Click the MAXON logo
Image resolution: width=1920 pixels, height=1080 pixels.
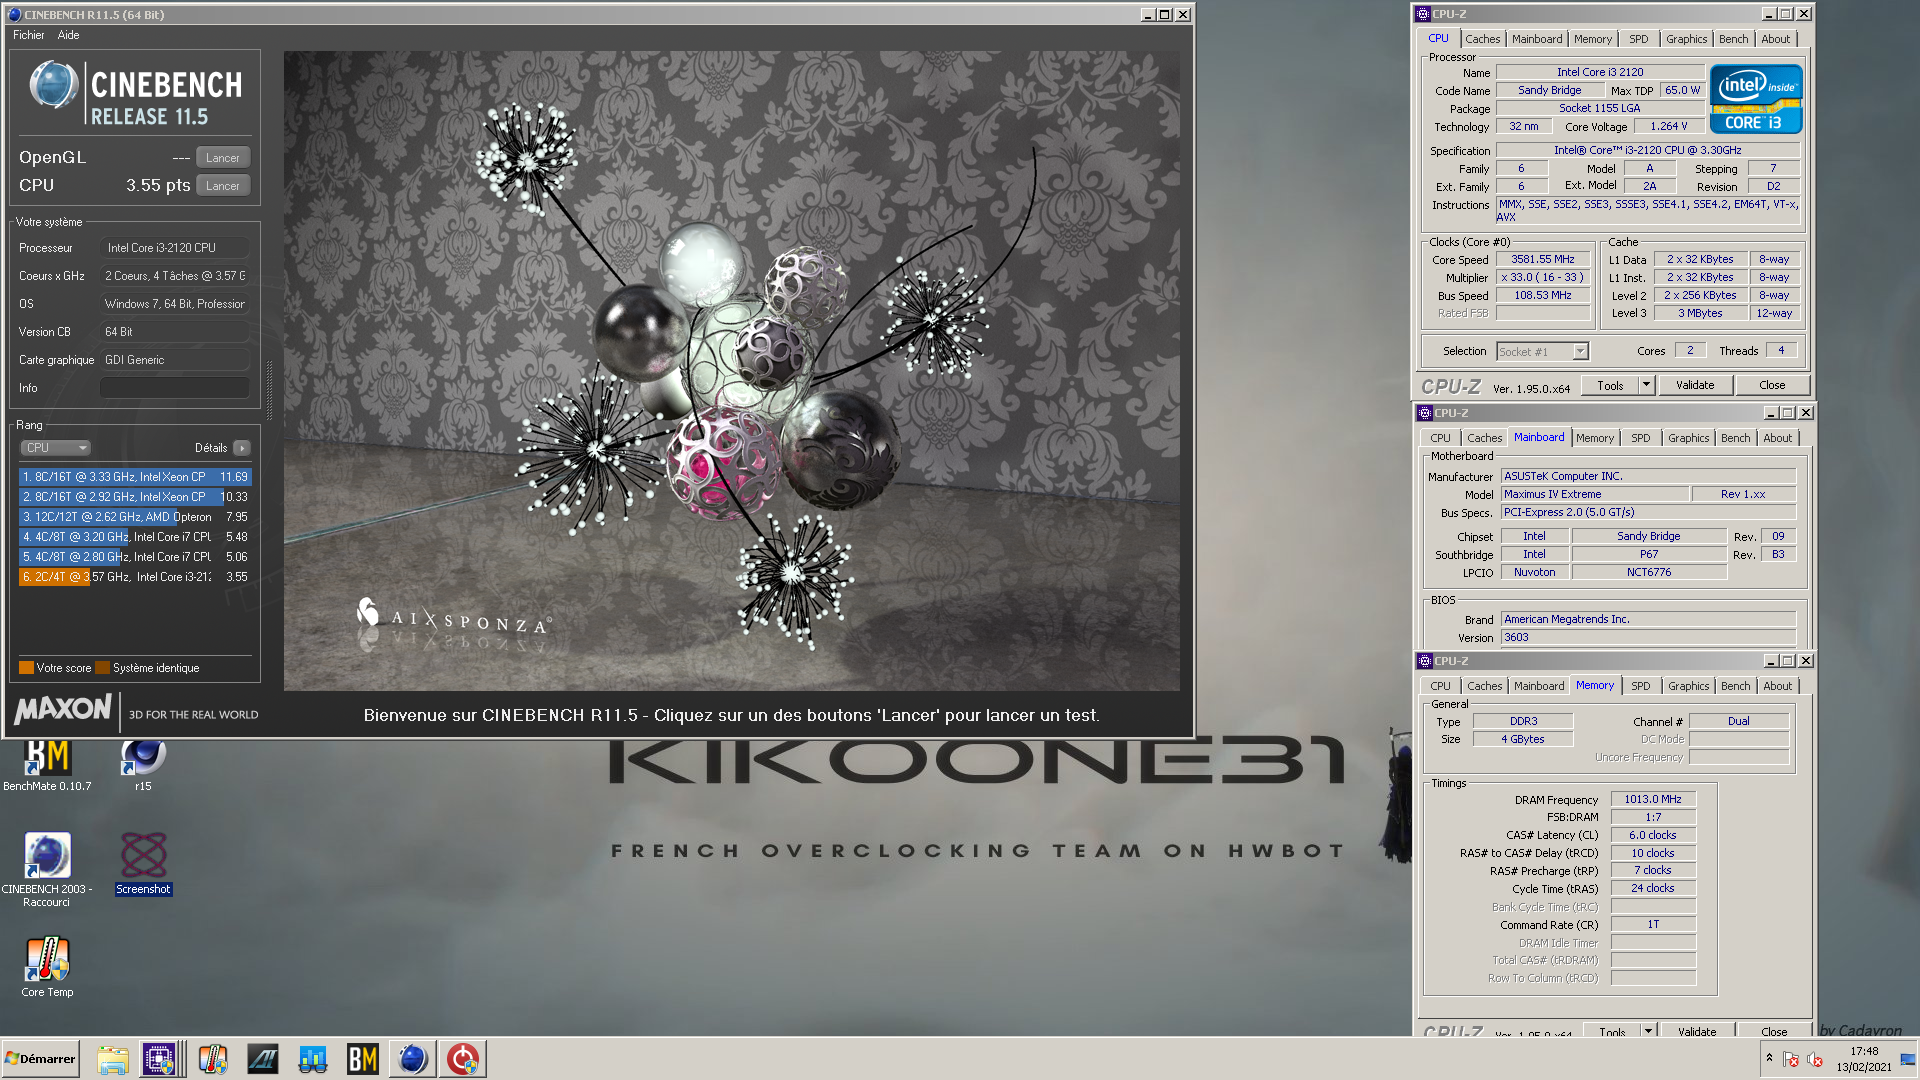point(64,710)
